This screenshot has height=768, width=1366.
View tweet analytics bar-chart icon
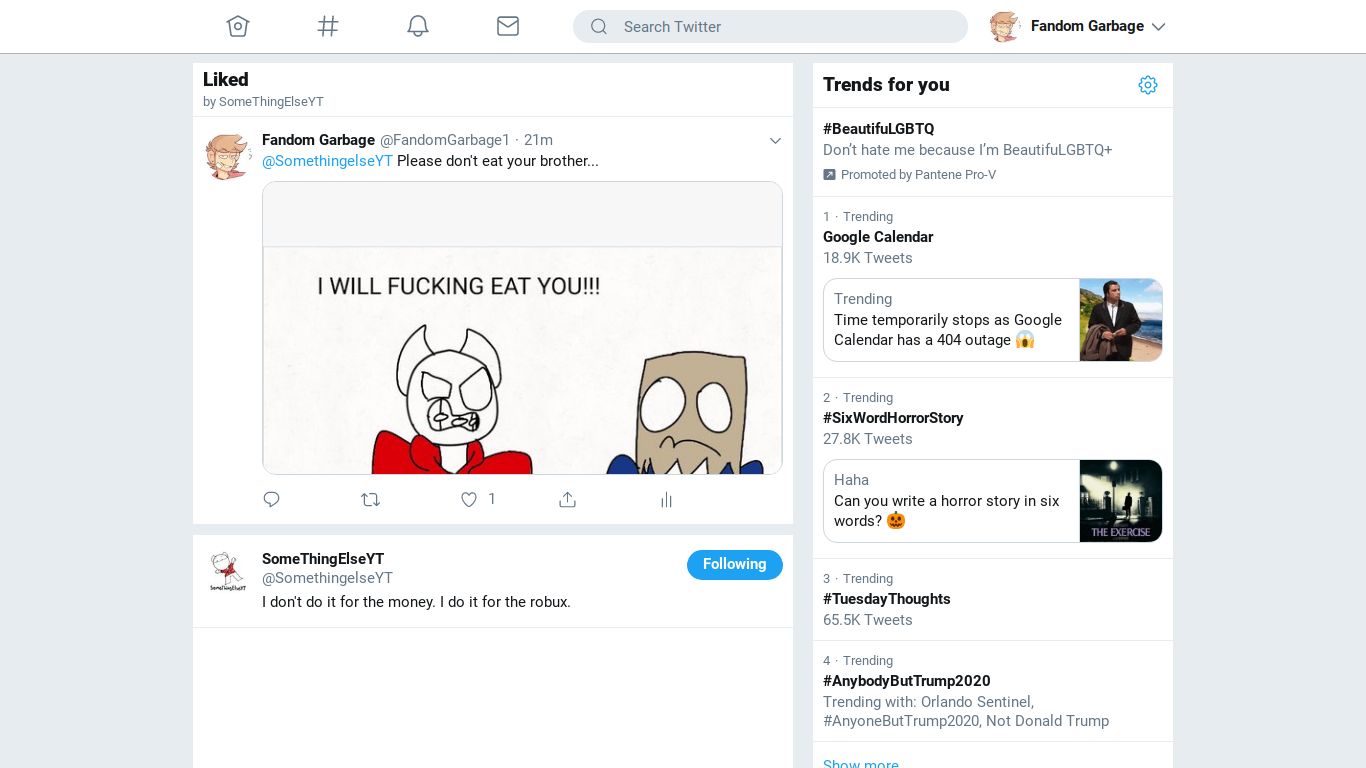[666, 499]
